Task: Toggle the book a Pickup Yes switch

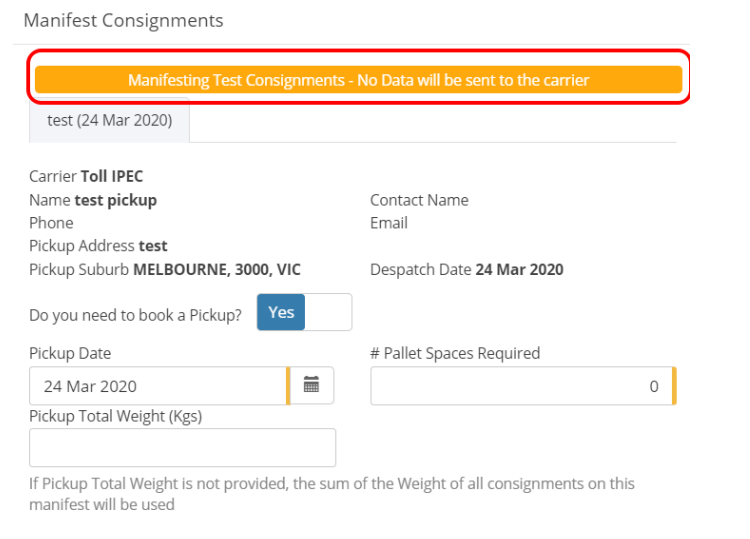Action: pos(281,312)
